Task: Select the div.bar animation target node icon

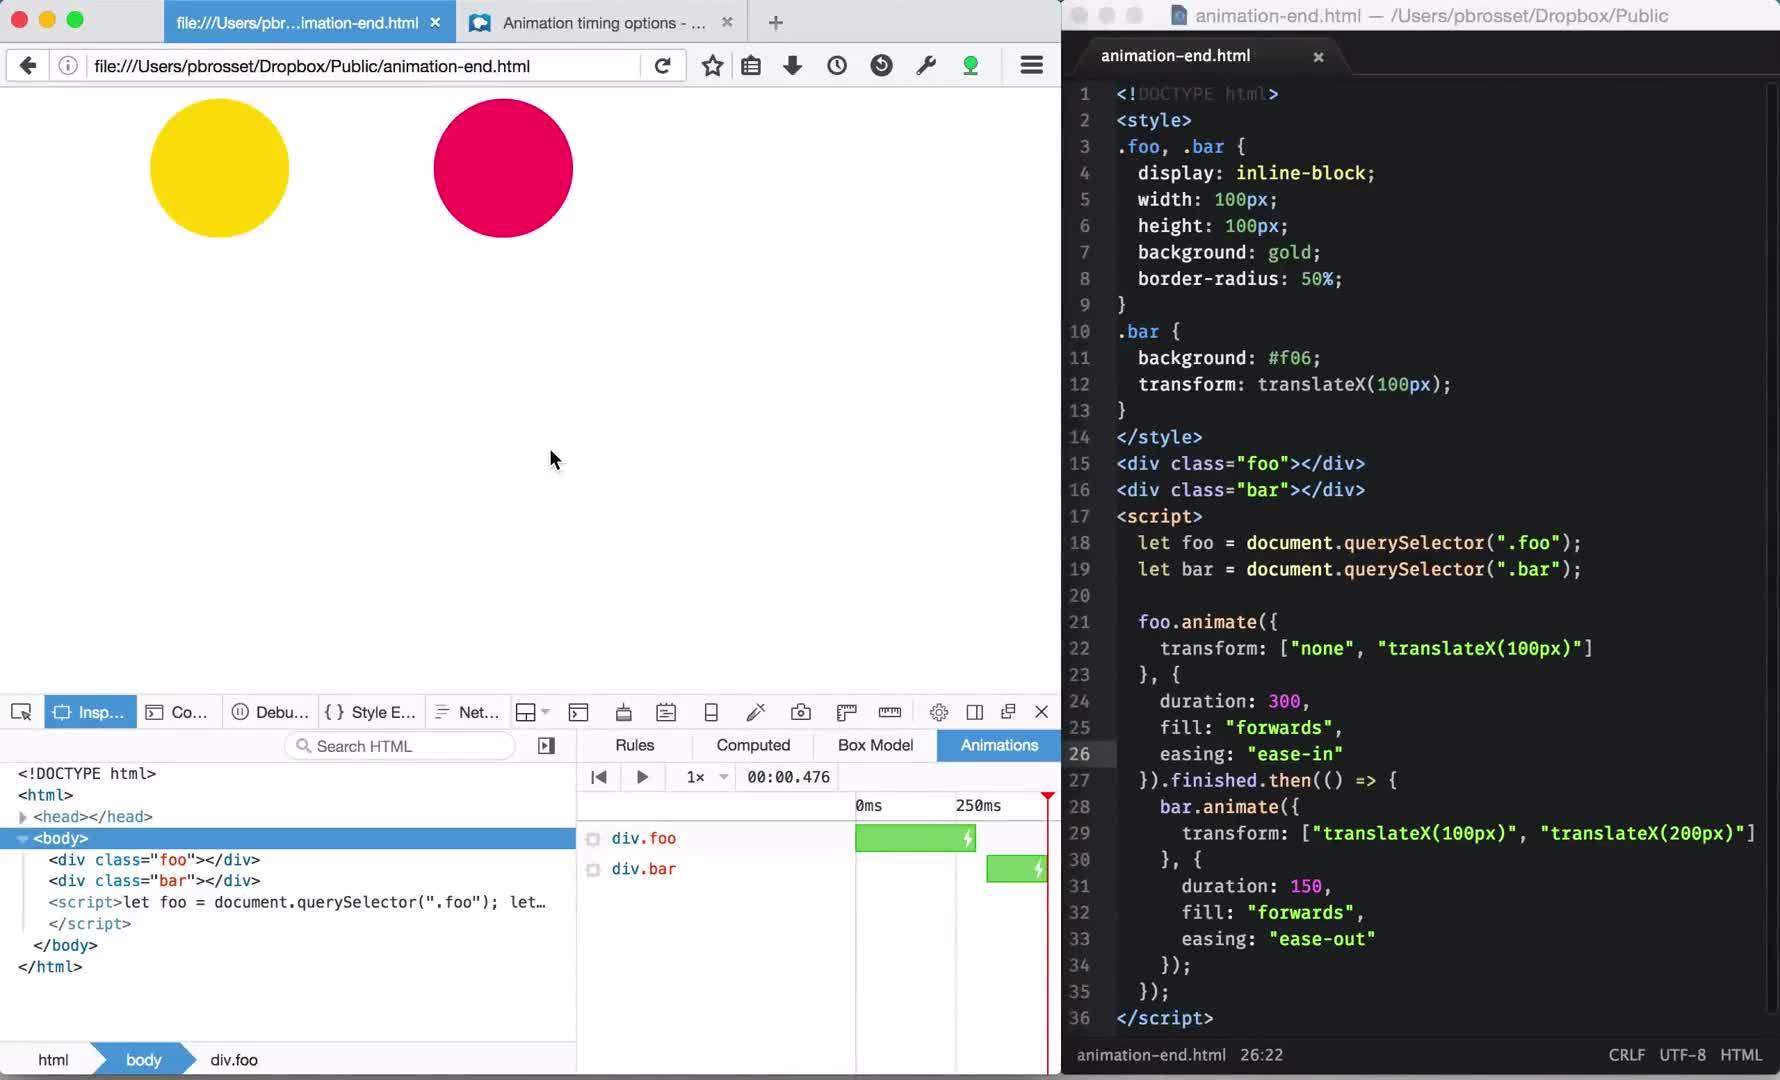Action: (593, 870)
